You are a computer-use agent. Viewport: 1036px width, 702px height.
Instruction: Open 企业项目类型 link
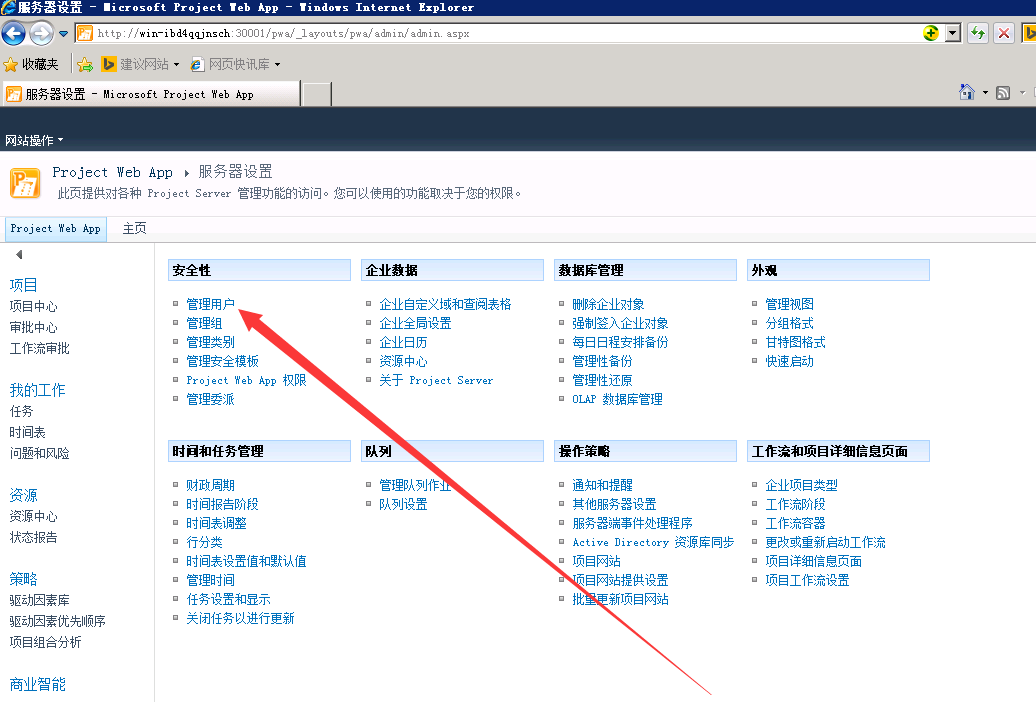[x=801, y=485]
